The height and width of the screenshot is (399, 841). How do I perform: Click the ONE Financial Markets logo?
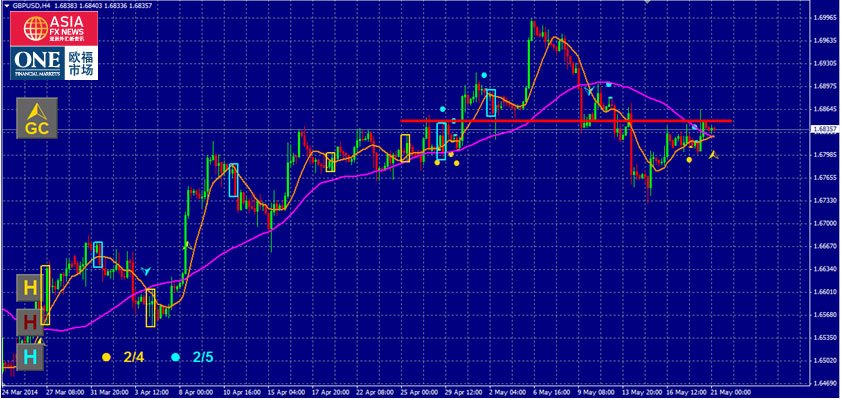pyautogui.click(x=54, y=63)
